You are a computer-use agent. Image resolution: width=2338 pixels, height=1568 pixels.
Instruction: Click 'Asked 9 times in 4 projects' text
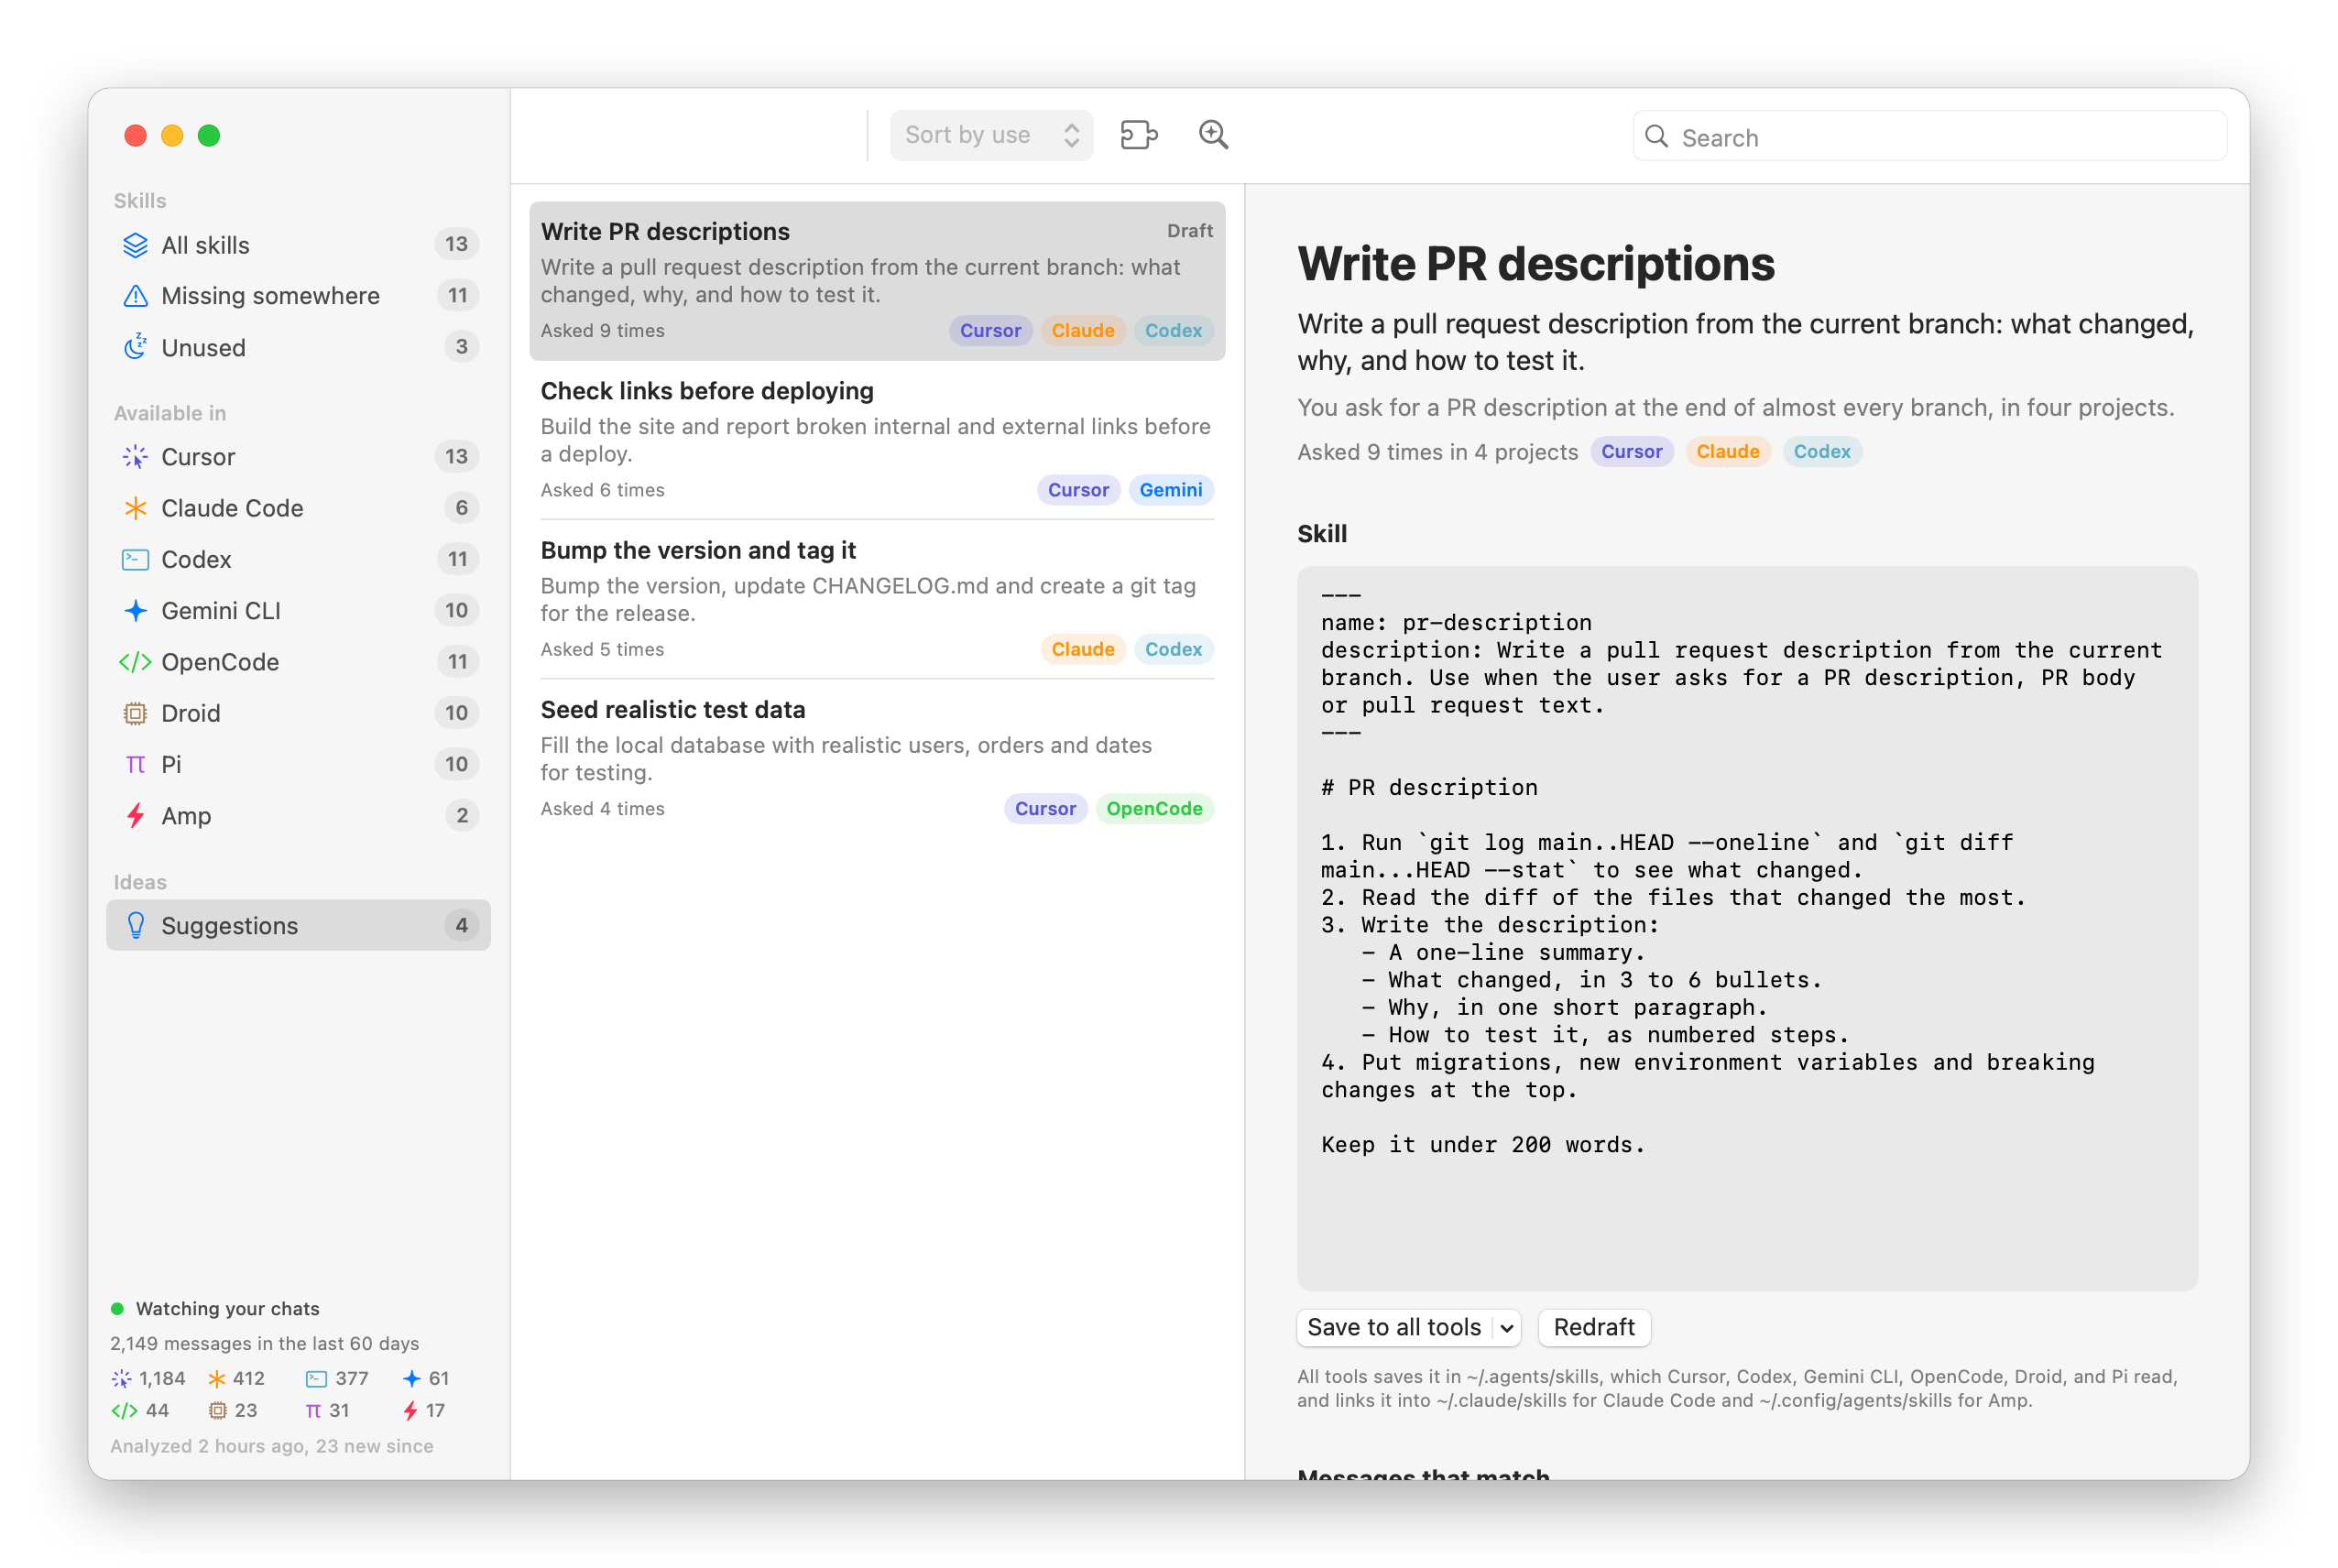(1437, 452)
